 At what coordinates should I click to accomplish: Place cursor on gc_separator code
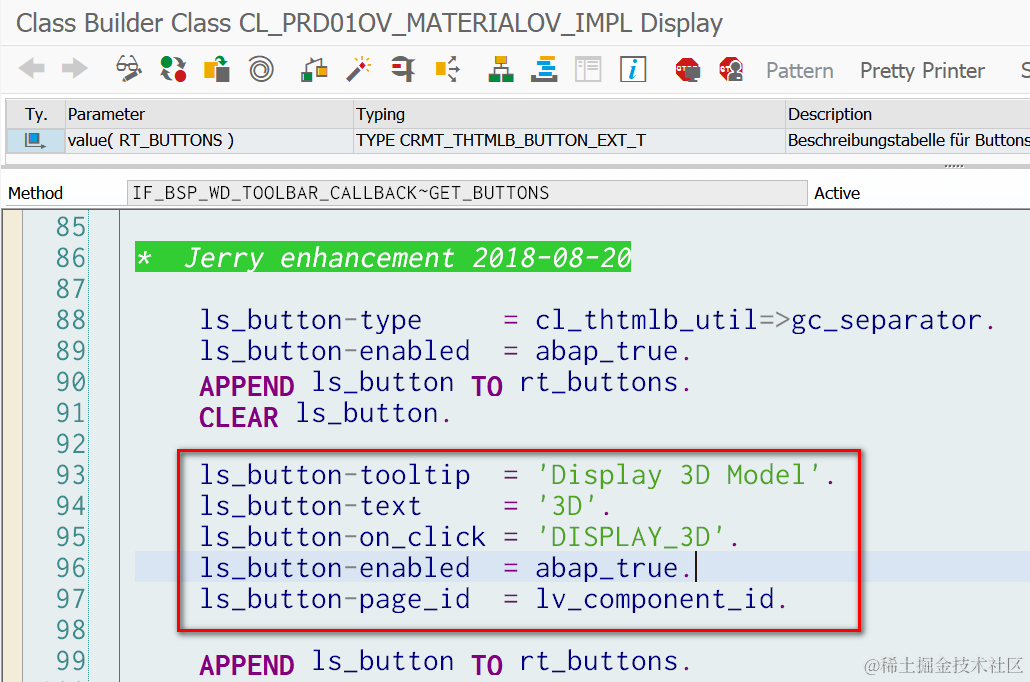[886, 321]
